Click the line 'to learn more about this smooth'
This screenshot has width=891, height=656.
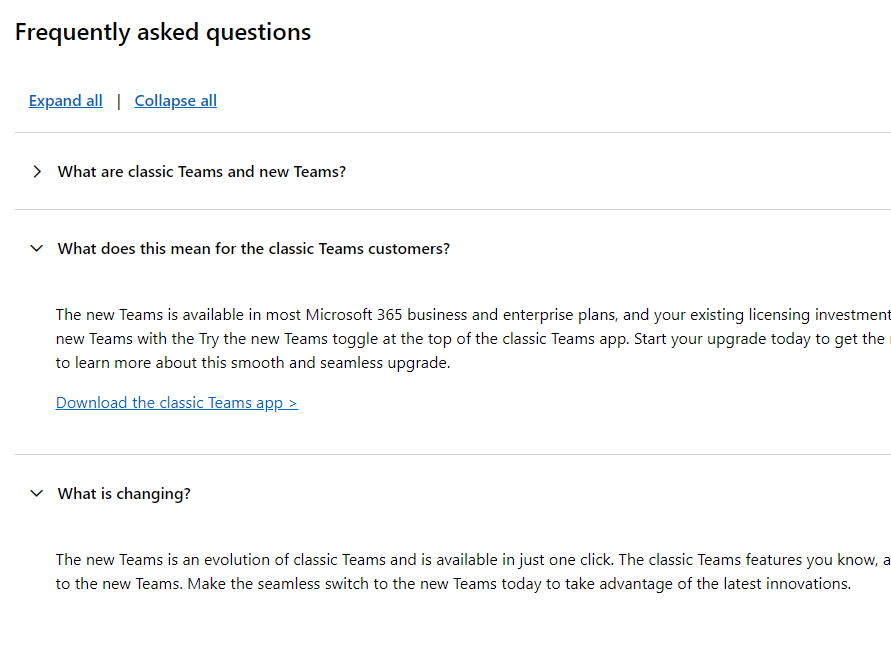[253, 363]
